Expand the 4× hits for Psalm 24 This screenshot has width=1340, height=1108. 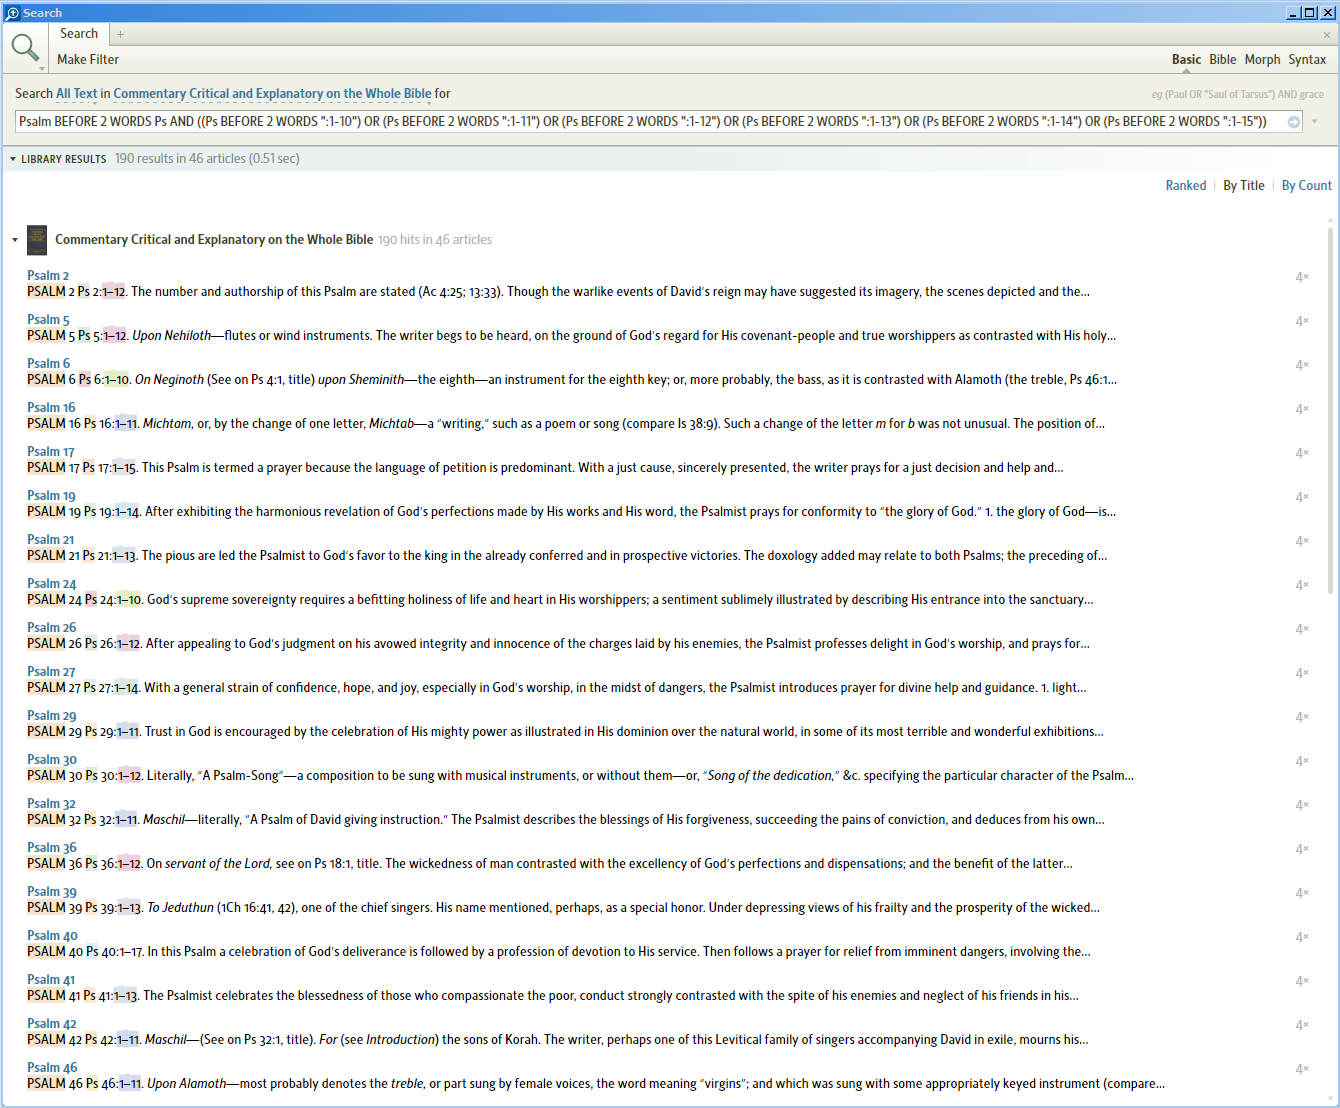click(1302, 585)
